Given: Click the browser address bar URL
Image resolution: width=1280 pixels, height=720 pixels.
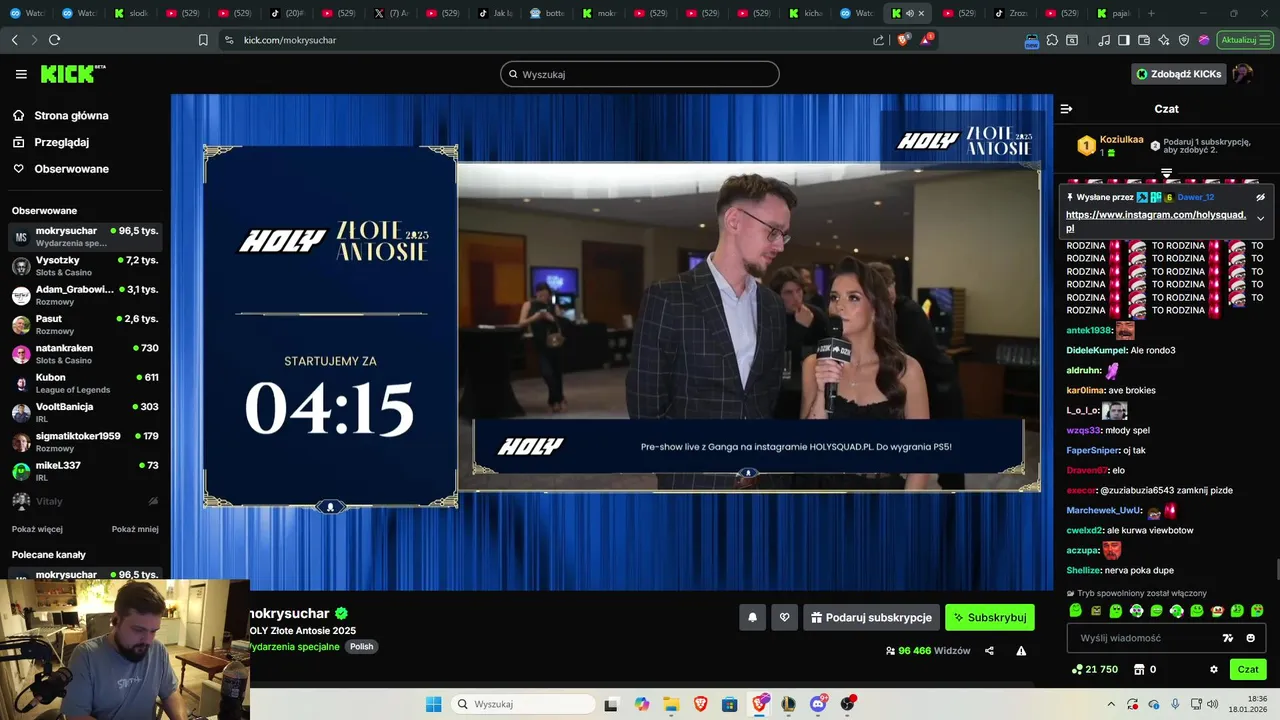Looking at the screenshot, I should 290,40.
